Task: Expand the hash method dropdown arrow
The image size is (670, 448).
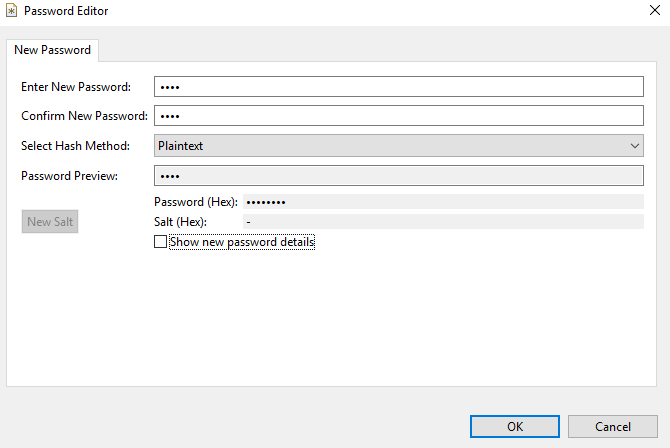Action: (635, 146)
